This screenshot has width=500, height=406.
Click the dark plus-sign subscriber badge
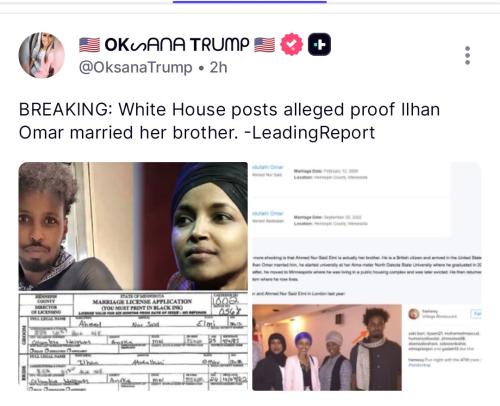pos(319,44)
